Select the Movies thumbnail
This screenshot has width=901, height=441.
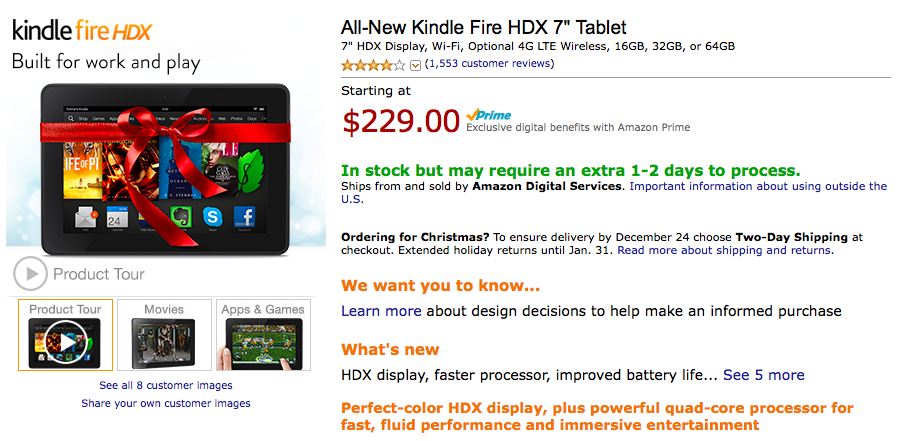click(x=164, y=335)
